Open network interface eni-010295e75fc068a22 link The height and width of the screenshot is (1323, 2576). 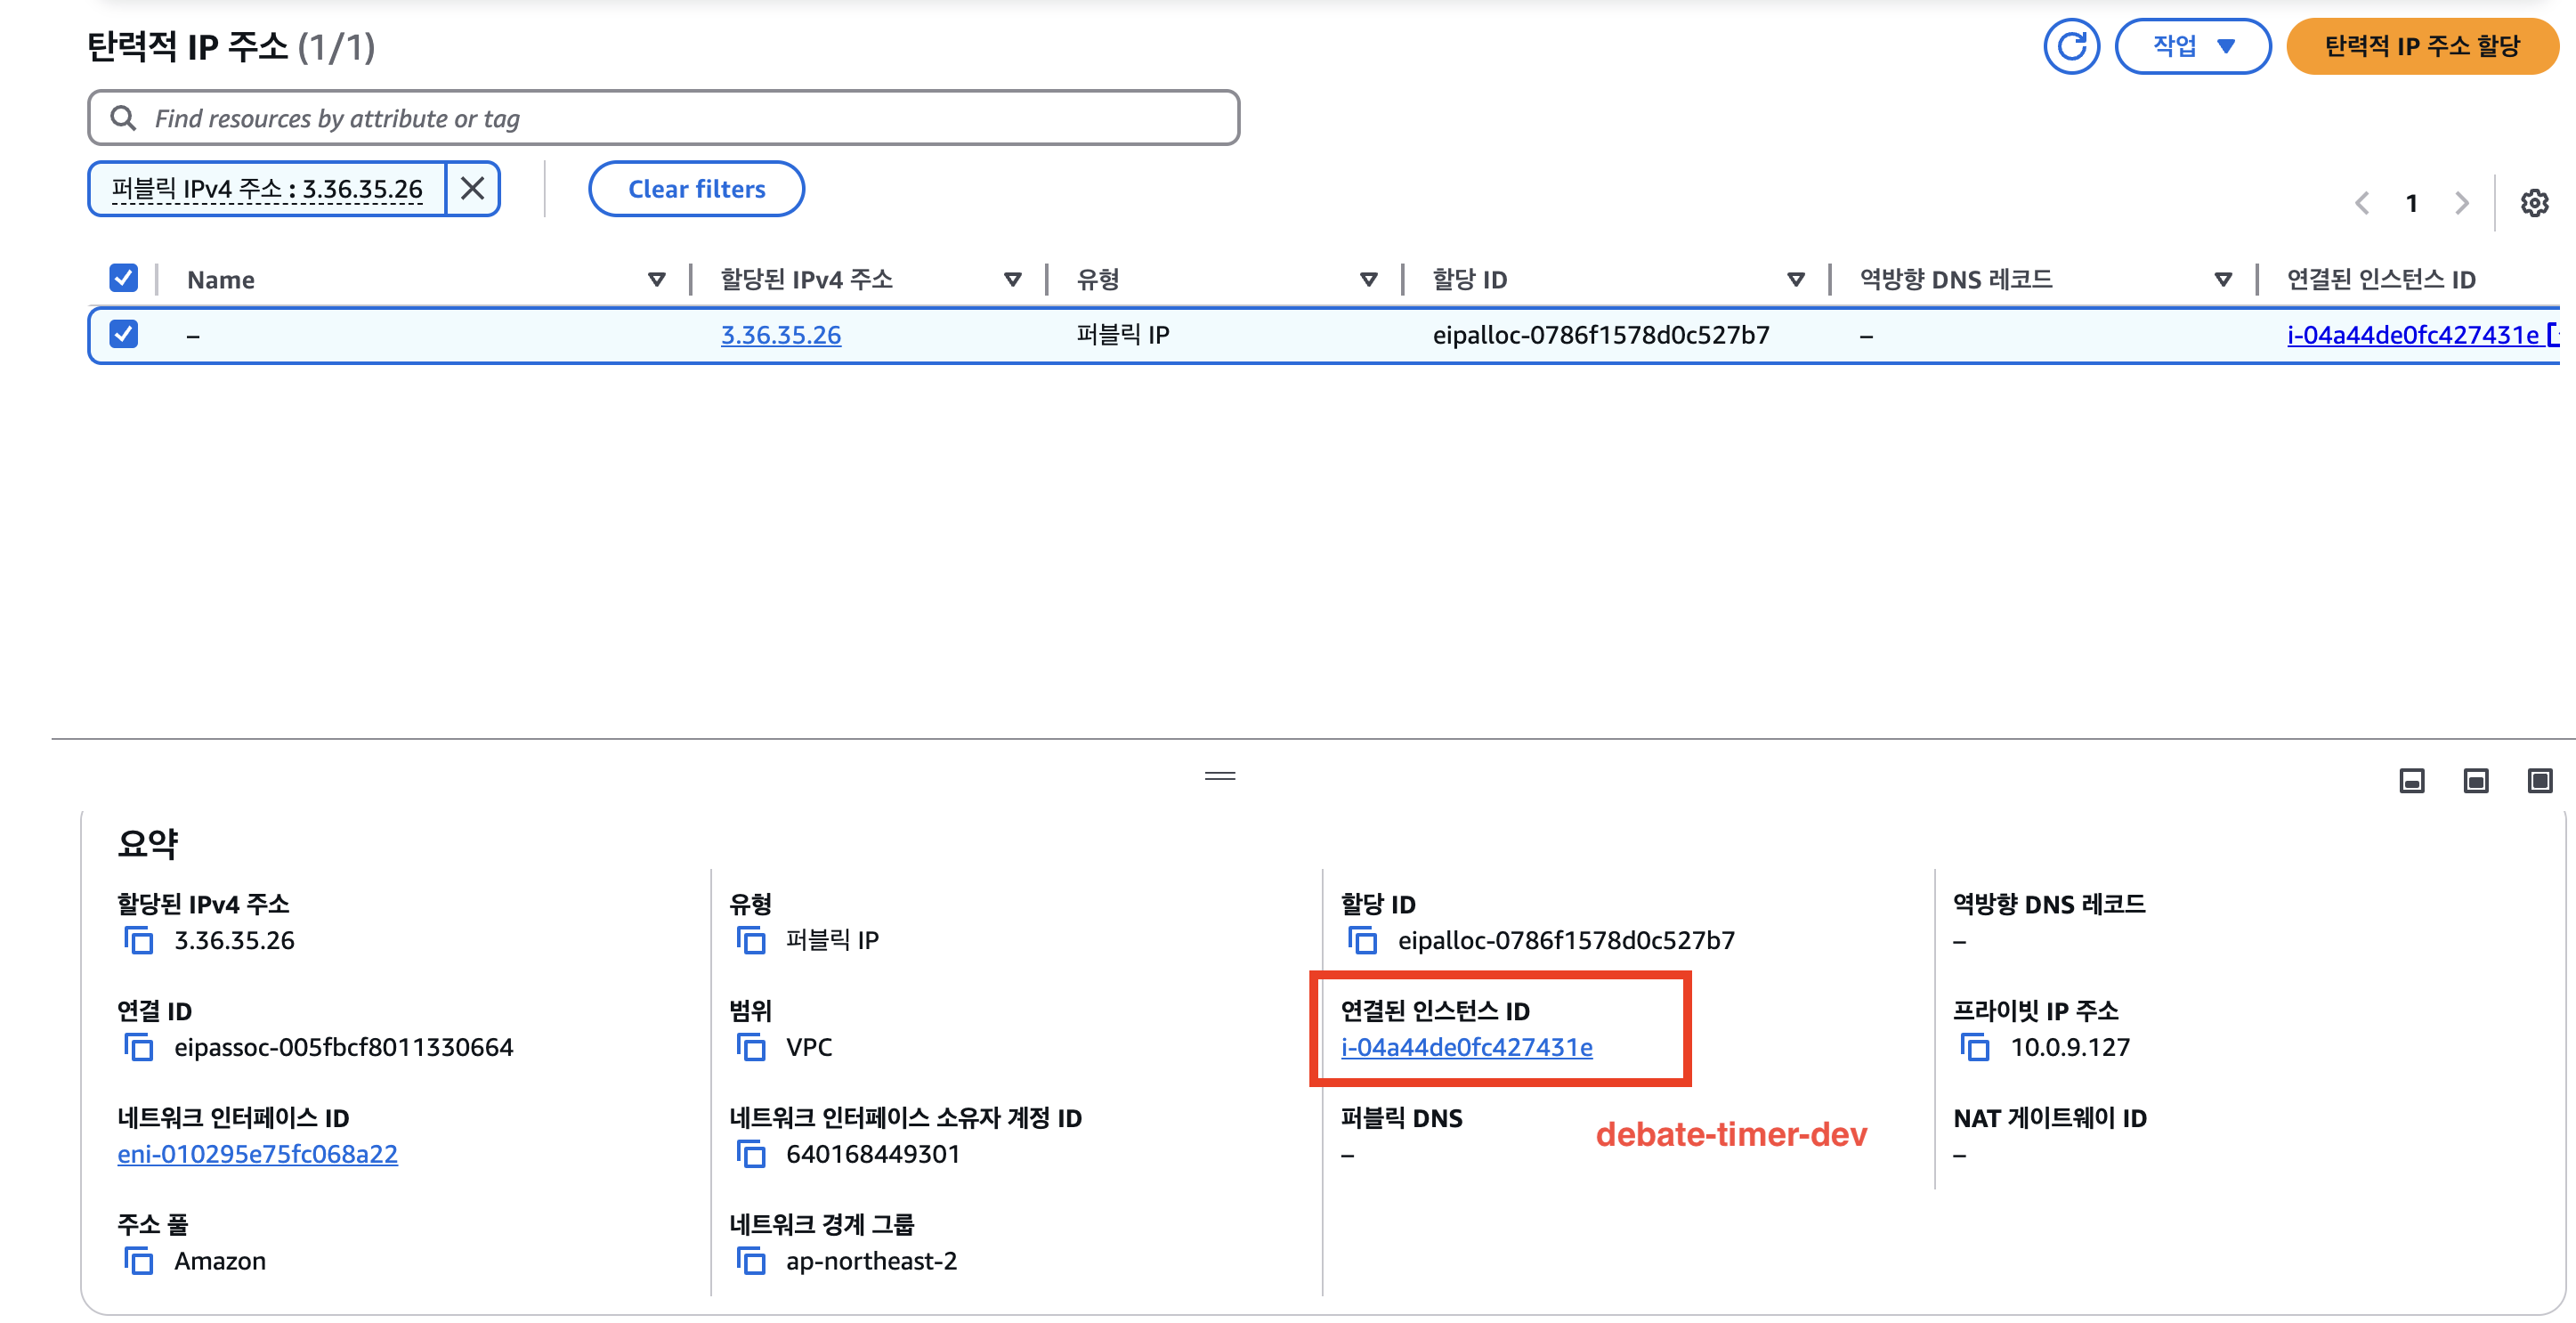[x=257, y=1154]
